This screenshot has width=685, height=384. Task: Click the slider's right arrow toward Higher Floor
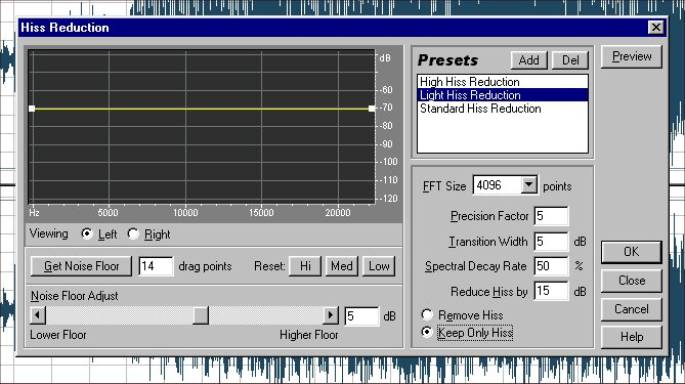coord(331,315)
